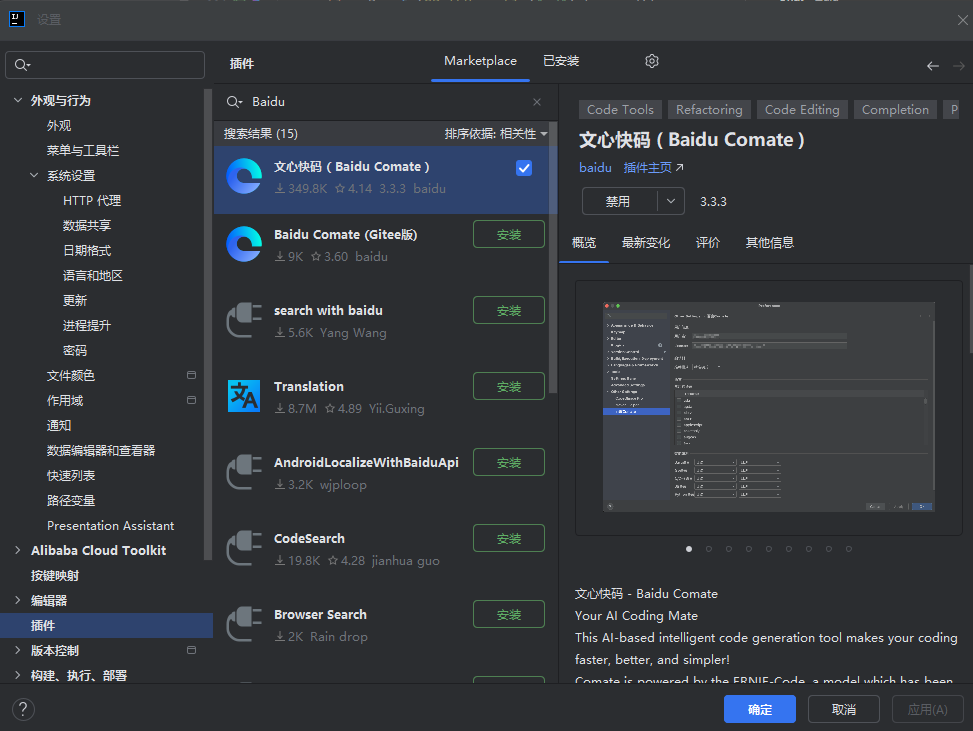The width and height of the screenshot is (973, 731).
Task: Click the settings search magnifier icon
Action: 22,65
